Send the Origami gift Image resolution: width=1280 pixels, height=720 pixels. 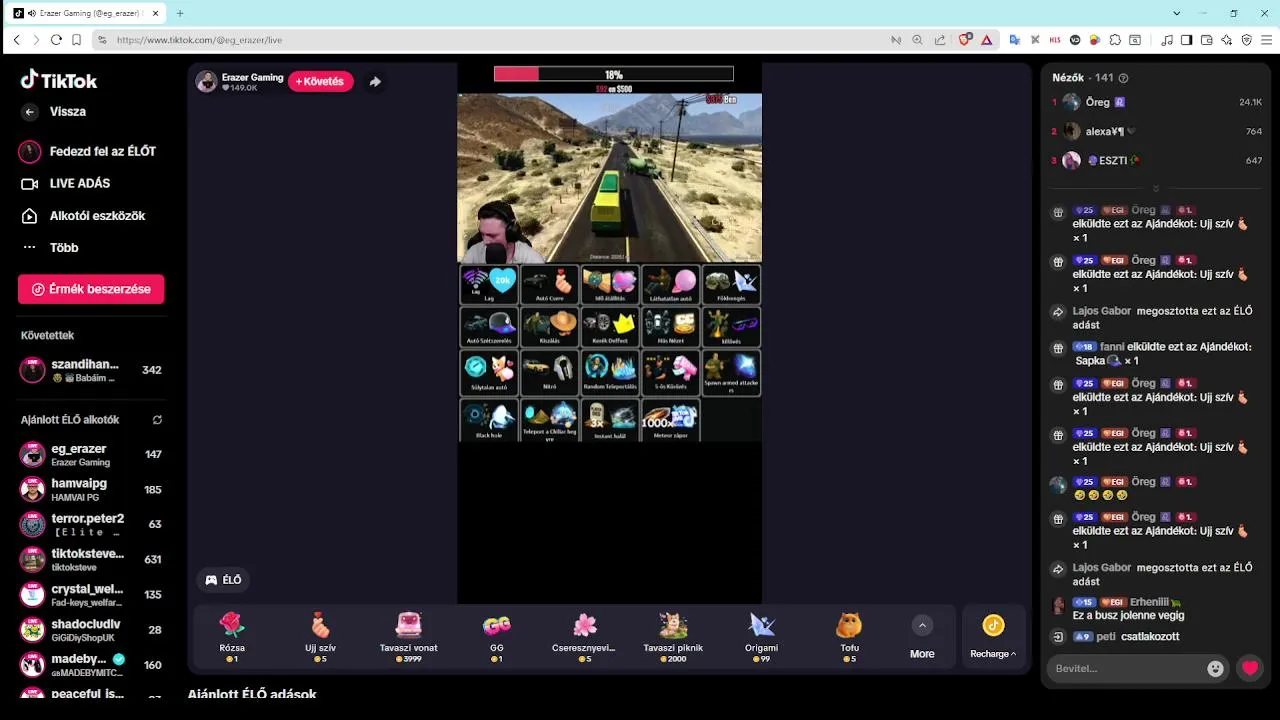[x=761, y=636]
